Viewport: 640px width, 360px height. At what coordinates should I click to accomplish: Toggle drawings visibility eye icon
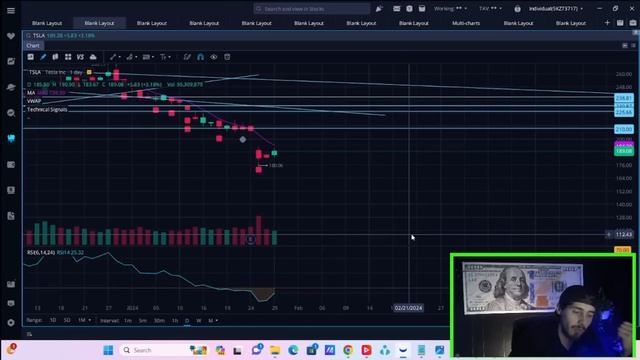click(214, 57)
